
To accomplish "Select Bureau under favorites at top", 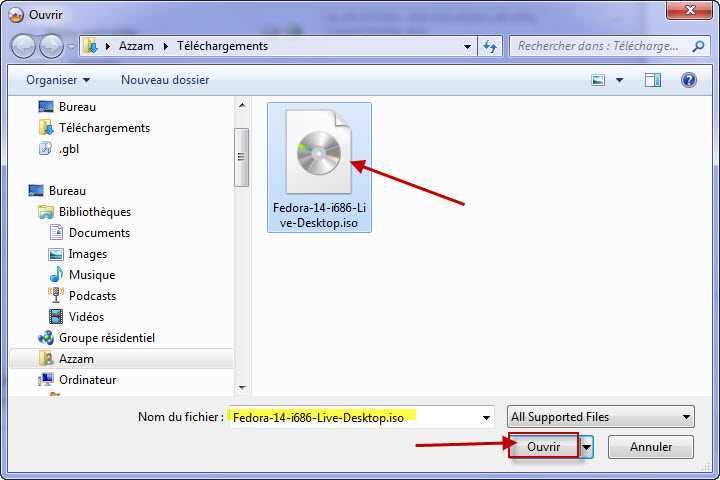I will coord(77,107).
